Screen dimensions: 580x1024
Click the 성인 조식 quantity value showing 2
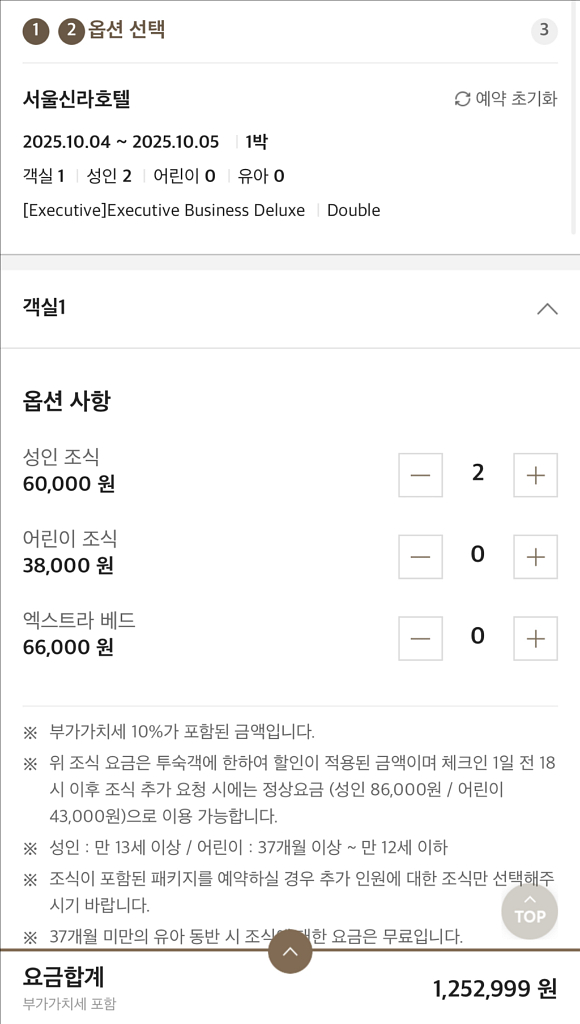click(x=477, y=475)
